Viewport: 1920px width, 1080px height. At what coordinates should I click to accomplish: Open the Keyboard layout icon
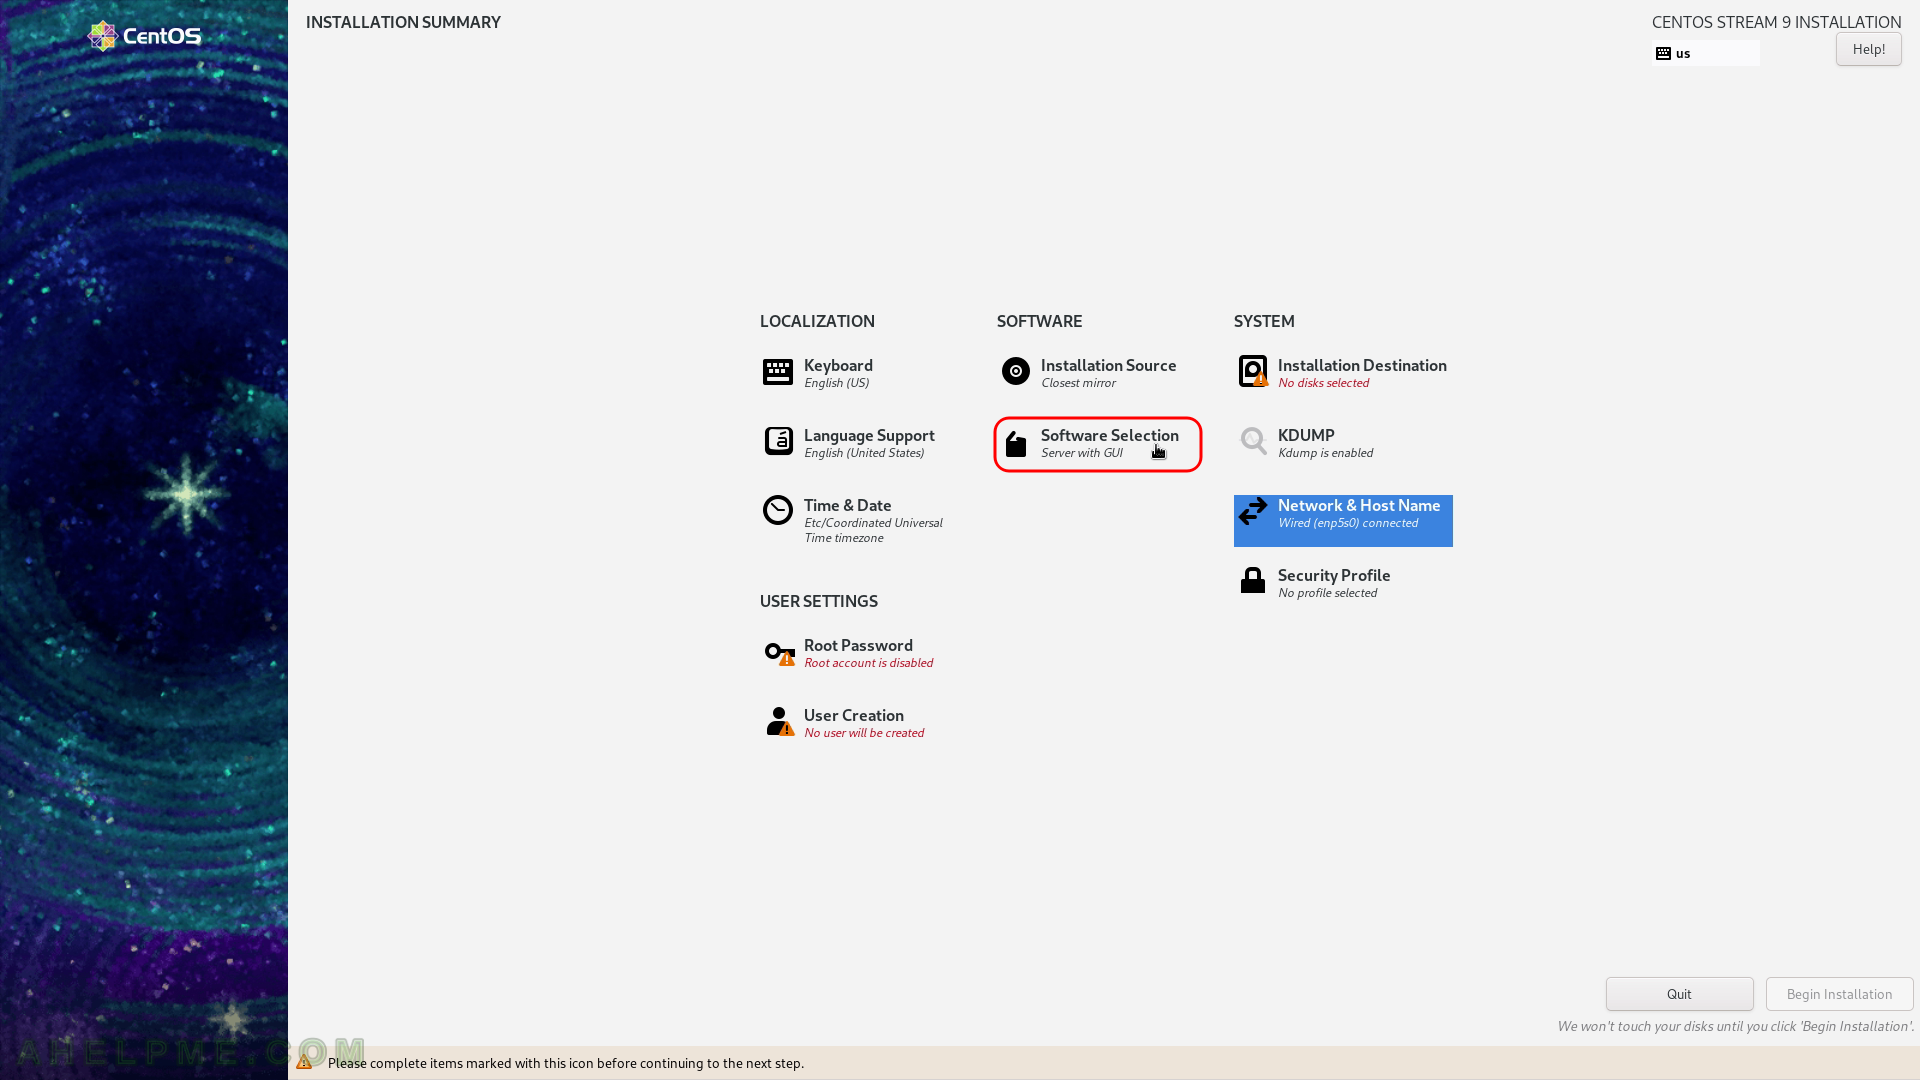coord(777,372)
